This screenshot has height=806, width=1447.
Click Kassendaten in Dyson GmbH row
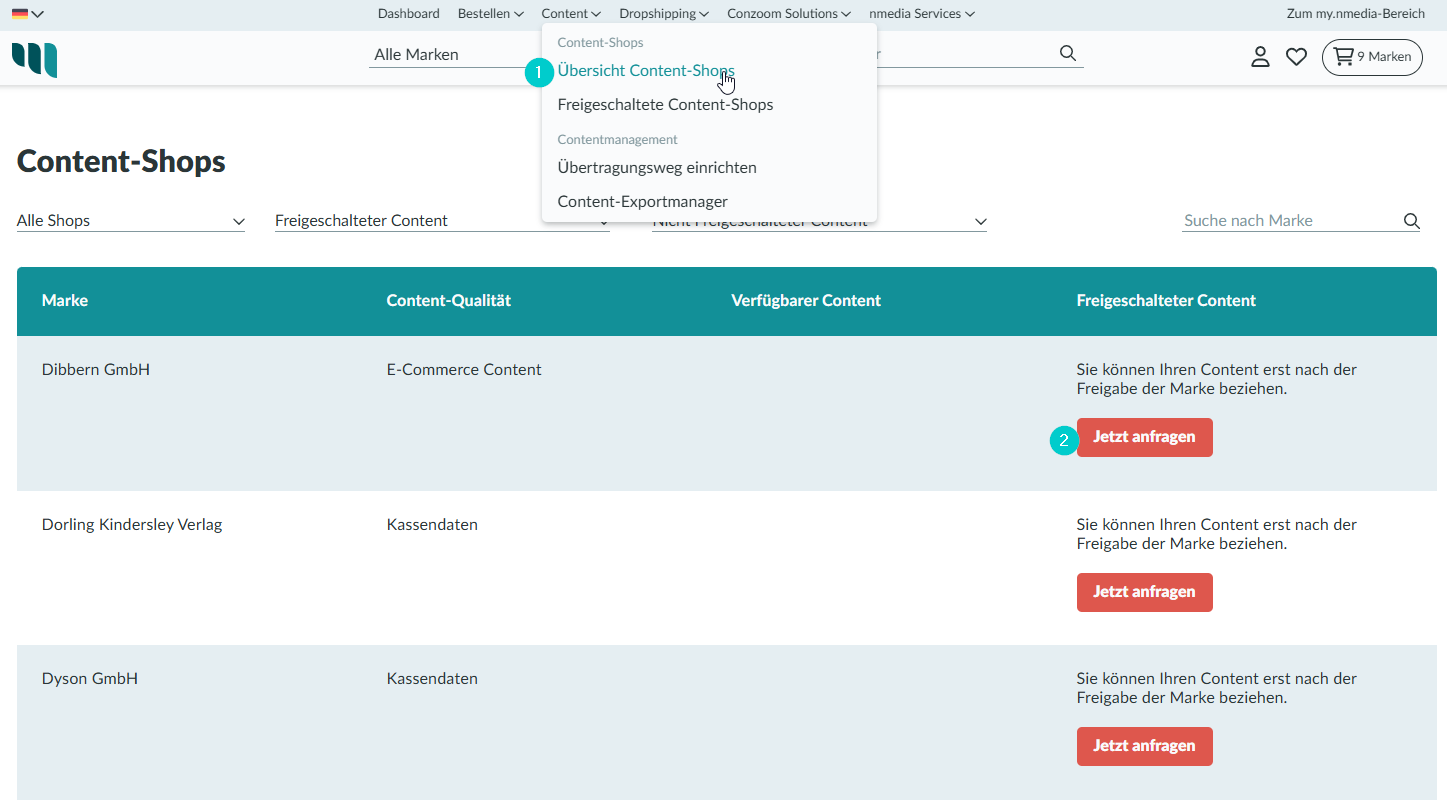[x=432, y=679]
